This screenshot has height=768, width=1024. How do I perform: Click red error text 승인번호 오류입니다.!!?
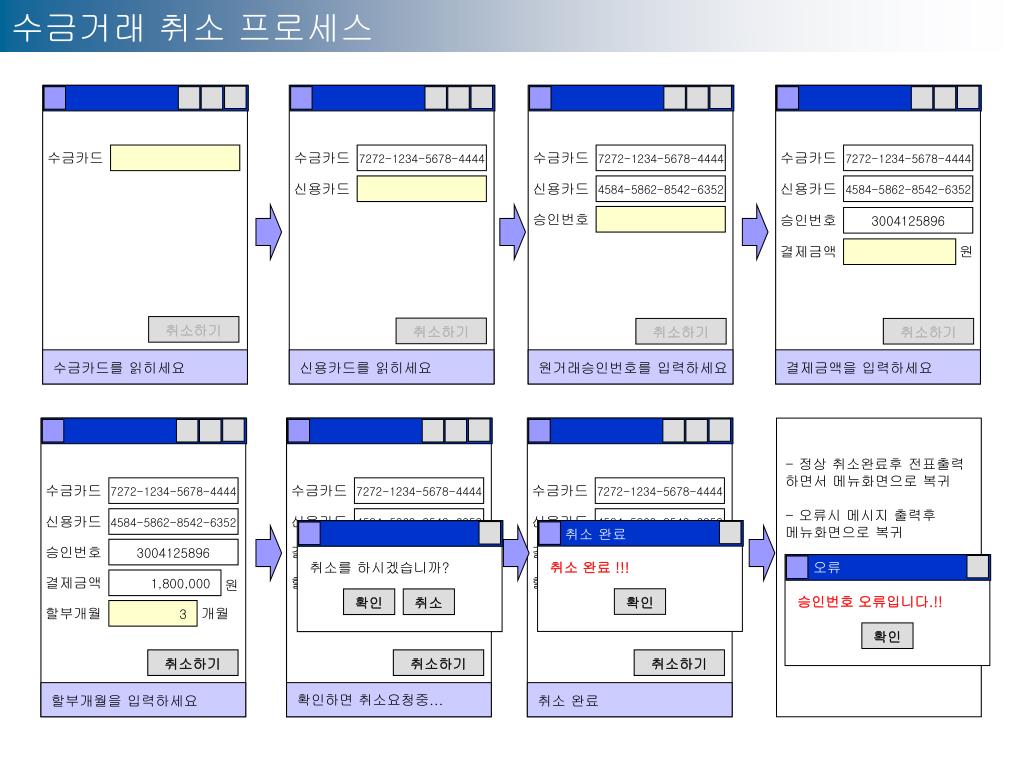[869, 601]
